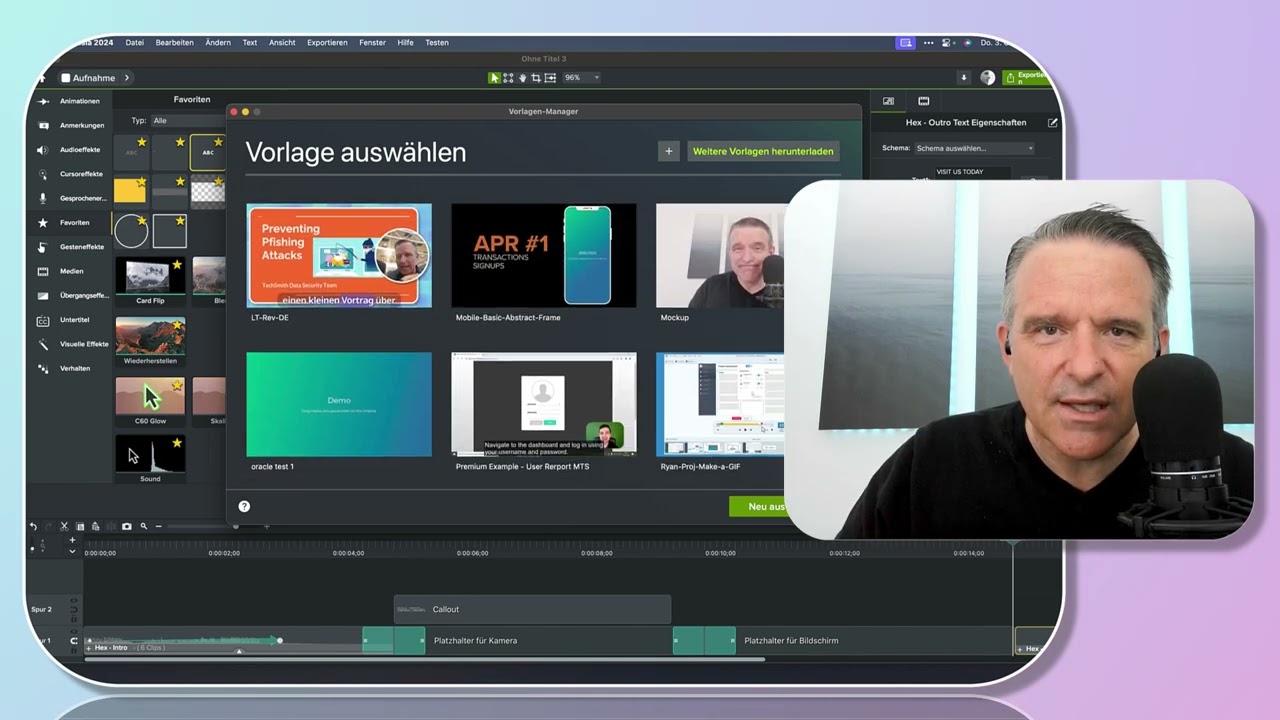Open the Übergangseffekte transitions panel

pos(72,295)
